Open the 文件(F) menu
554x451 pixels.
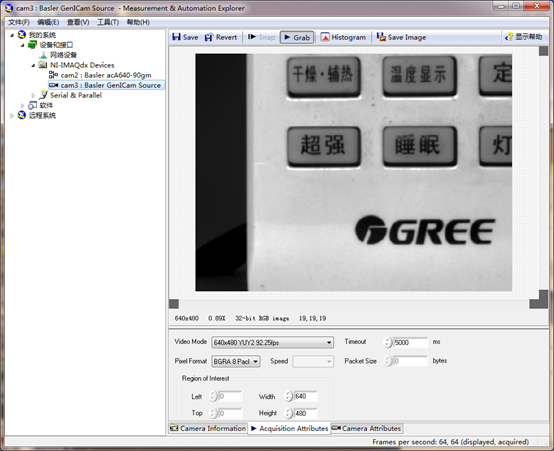pyautogui.click(x=19, y=22)
